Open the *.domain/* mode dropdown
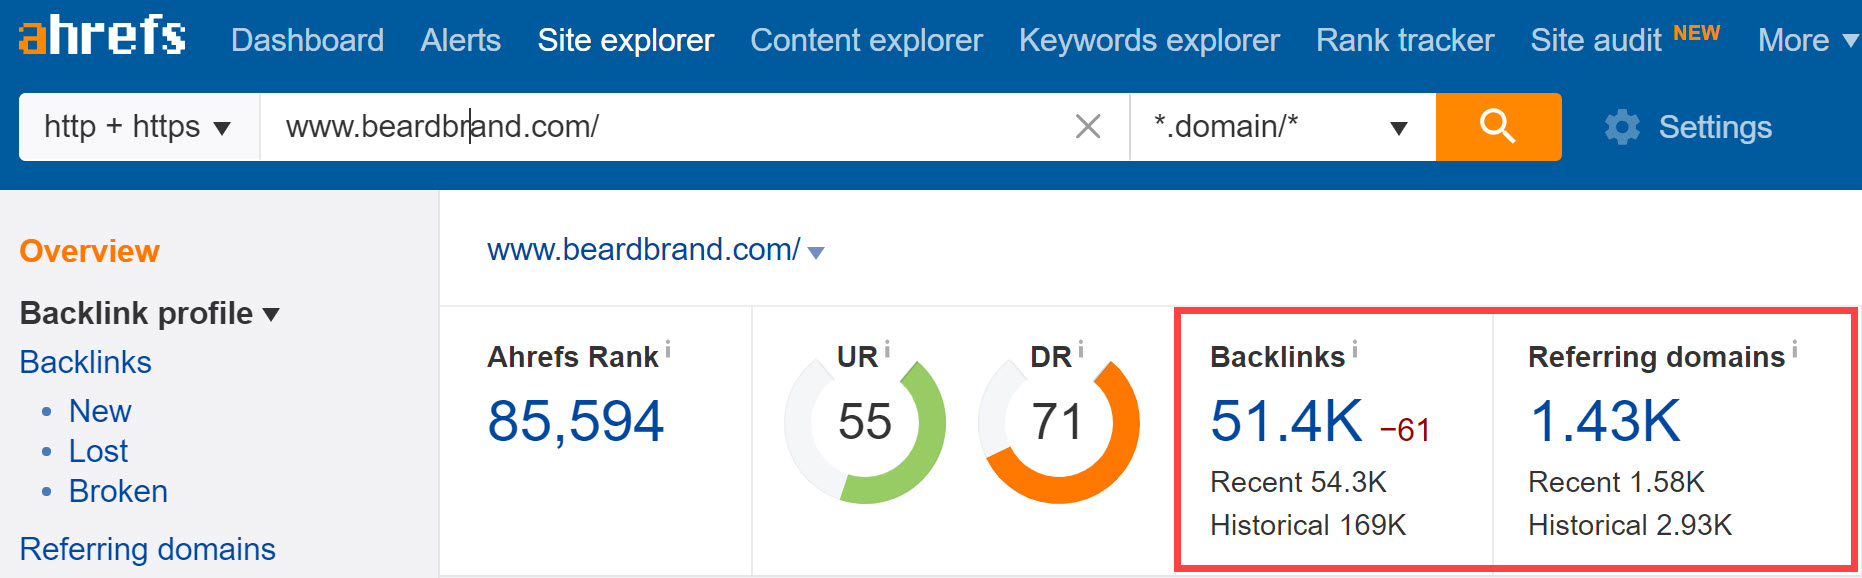Screen dimensions: 1862x578 [x=1282, y=127]
